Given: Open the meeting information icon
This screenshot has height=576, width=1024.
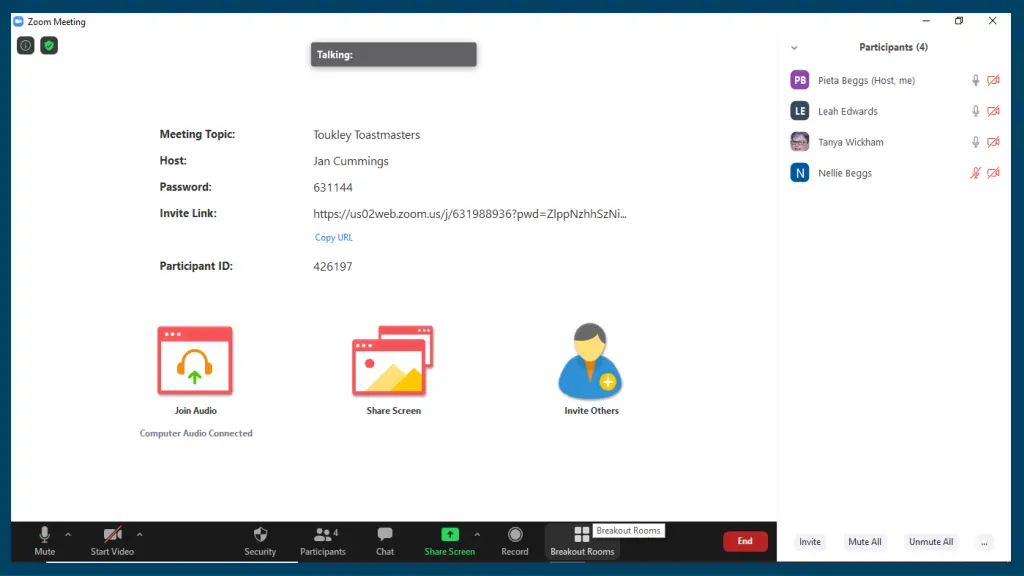Looking at the screenshot, I should tap(25, 46).
